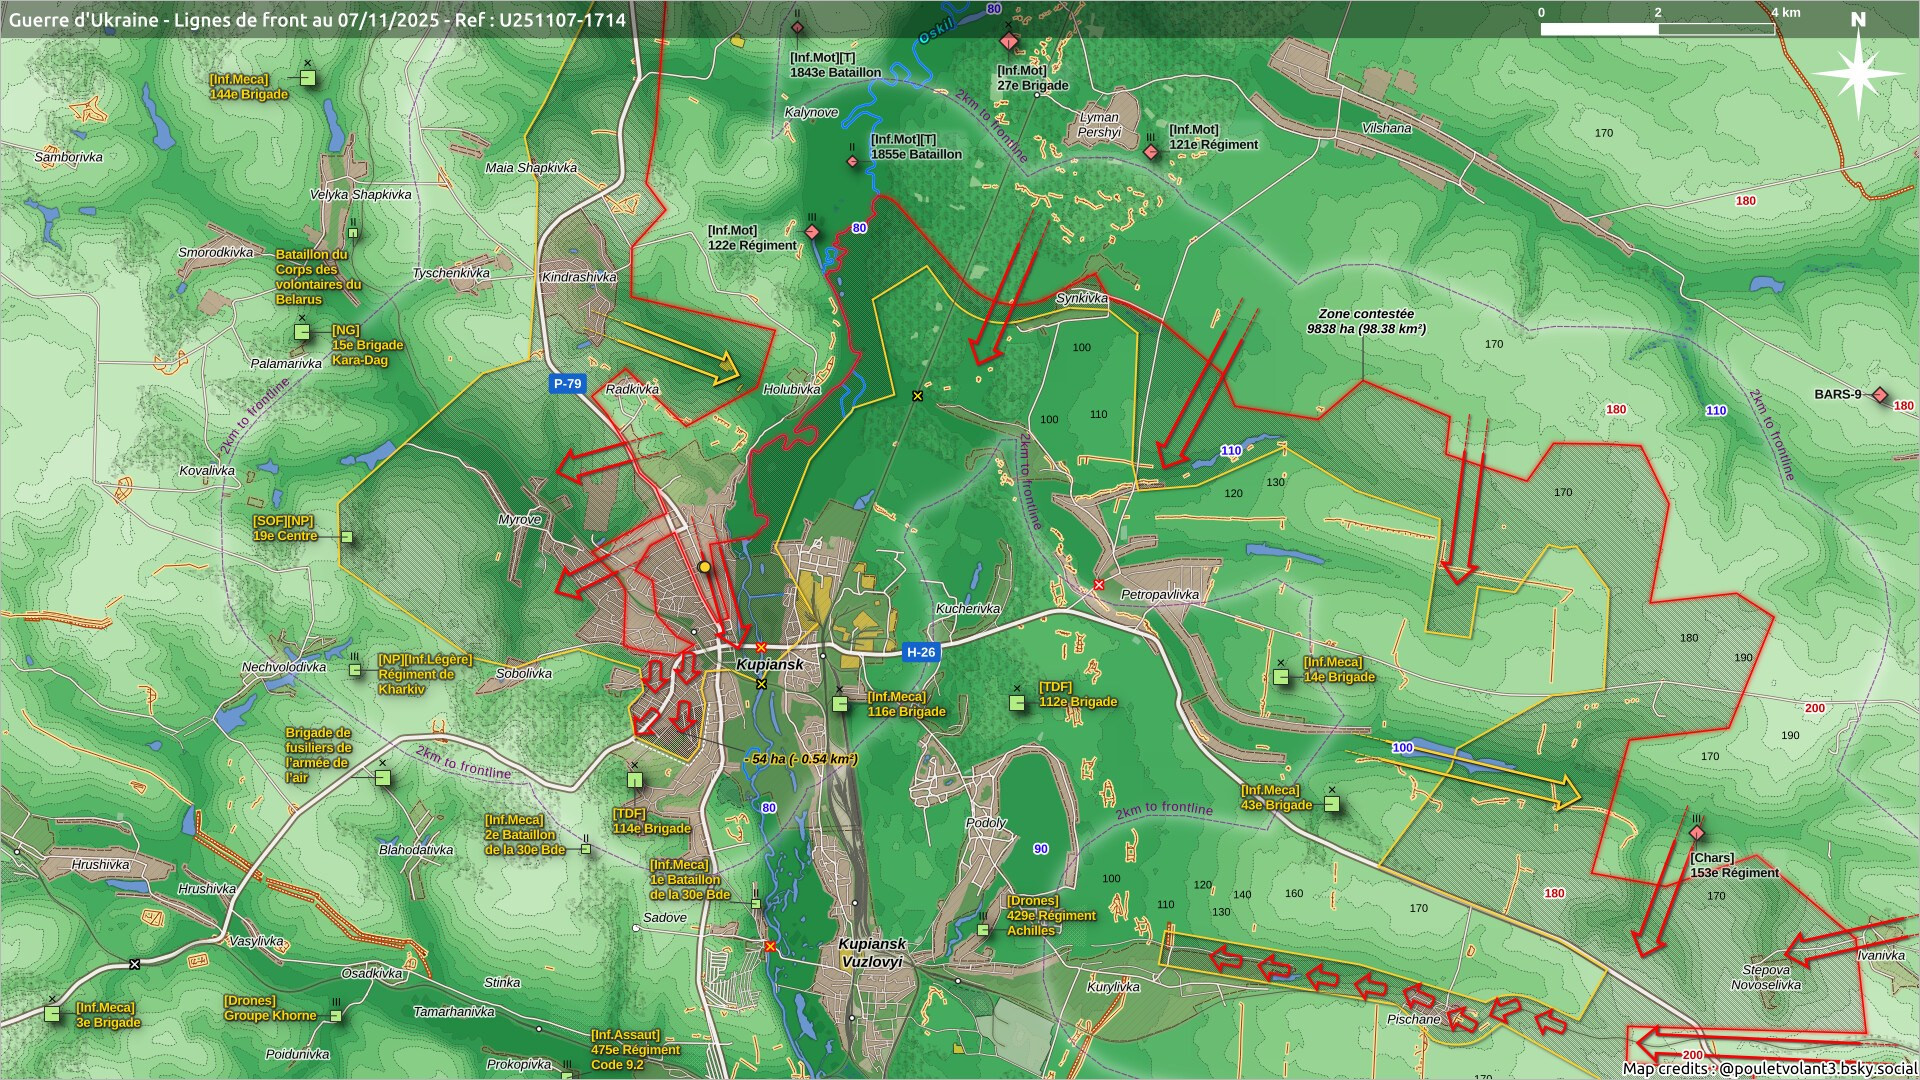Click the map title header text
Viewport: 1920px width, 1080px height.
[317, 19]
